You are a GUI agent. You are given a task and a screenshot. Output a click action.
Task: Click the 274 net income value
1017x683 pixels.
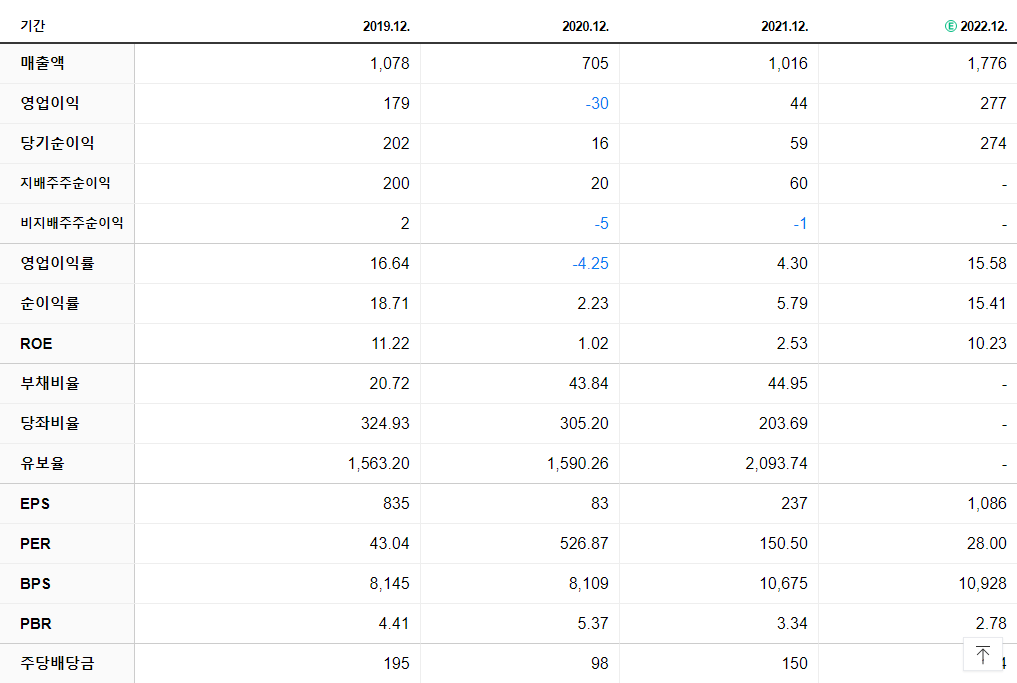[994, 143]
